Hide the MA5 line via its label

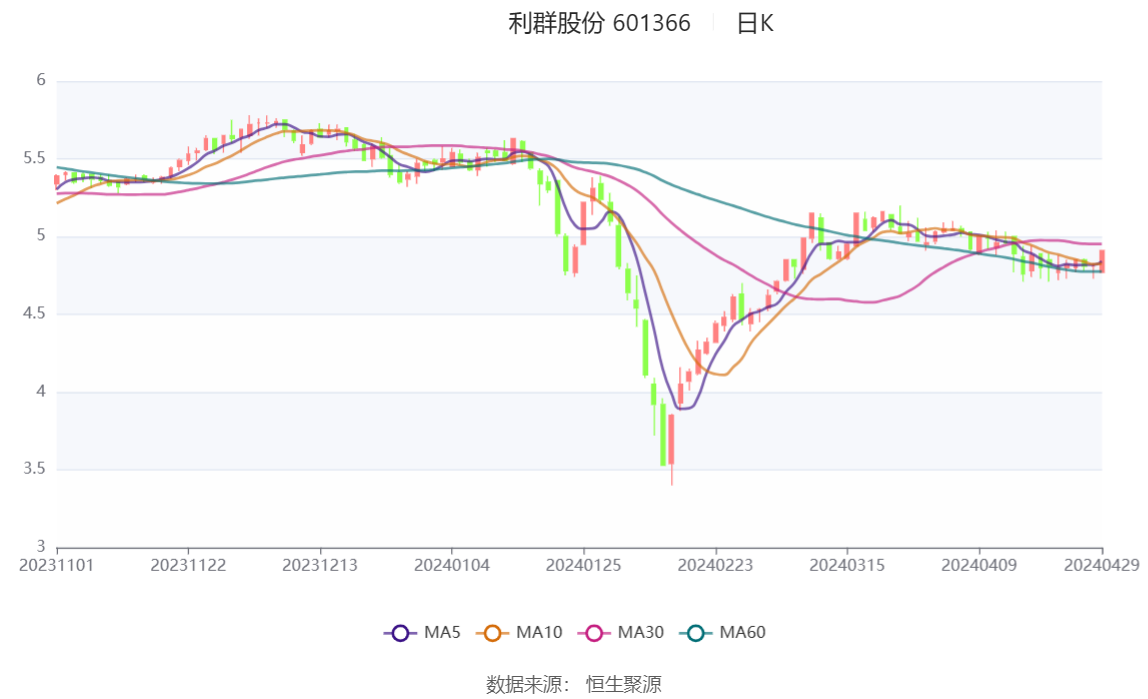pyautogui.click(x=442, y=632)
